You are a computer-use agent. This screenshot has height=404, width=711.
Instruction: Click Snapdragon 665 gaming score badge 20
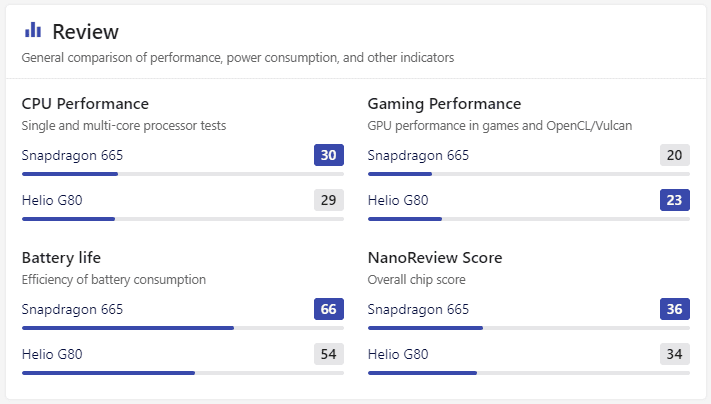click(x=675, y=155)
